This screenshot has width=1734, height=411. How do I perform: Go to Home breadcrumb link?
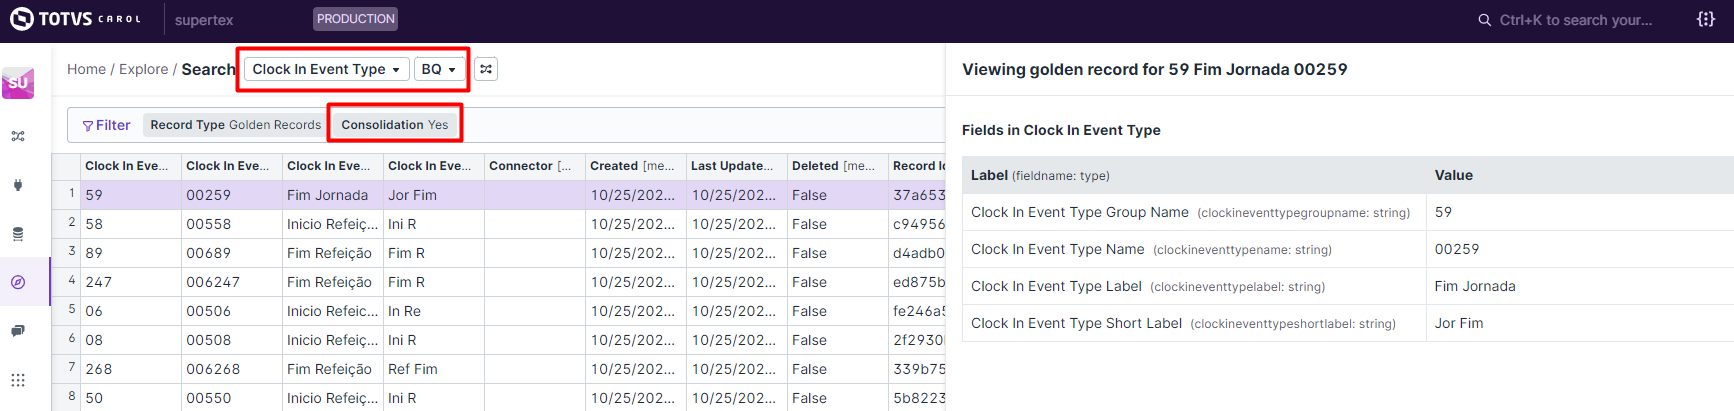pos(86,69)
